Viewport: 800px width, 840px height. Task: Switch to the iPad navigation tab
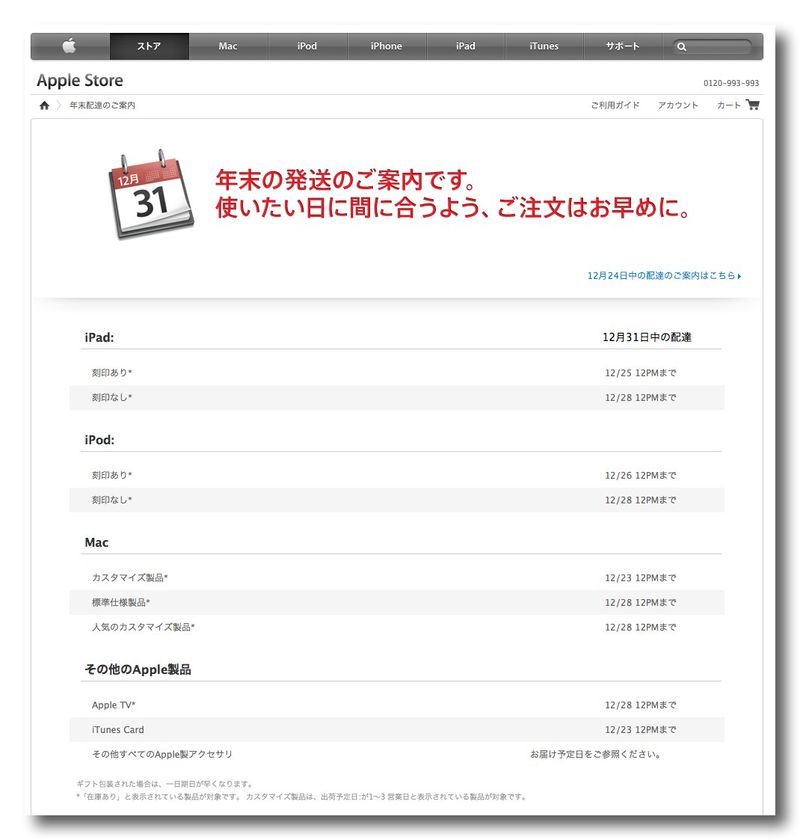point(465,46)
